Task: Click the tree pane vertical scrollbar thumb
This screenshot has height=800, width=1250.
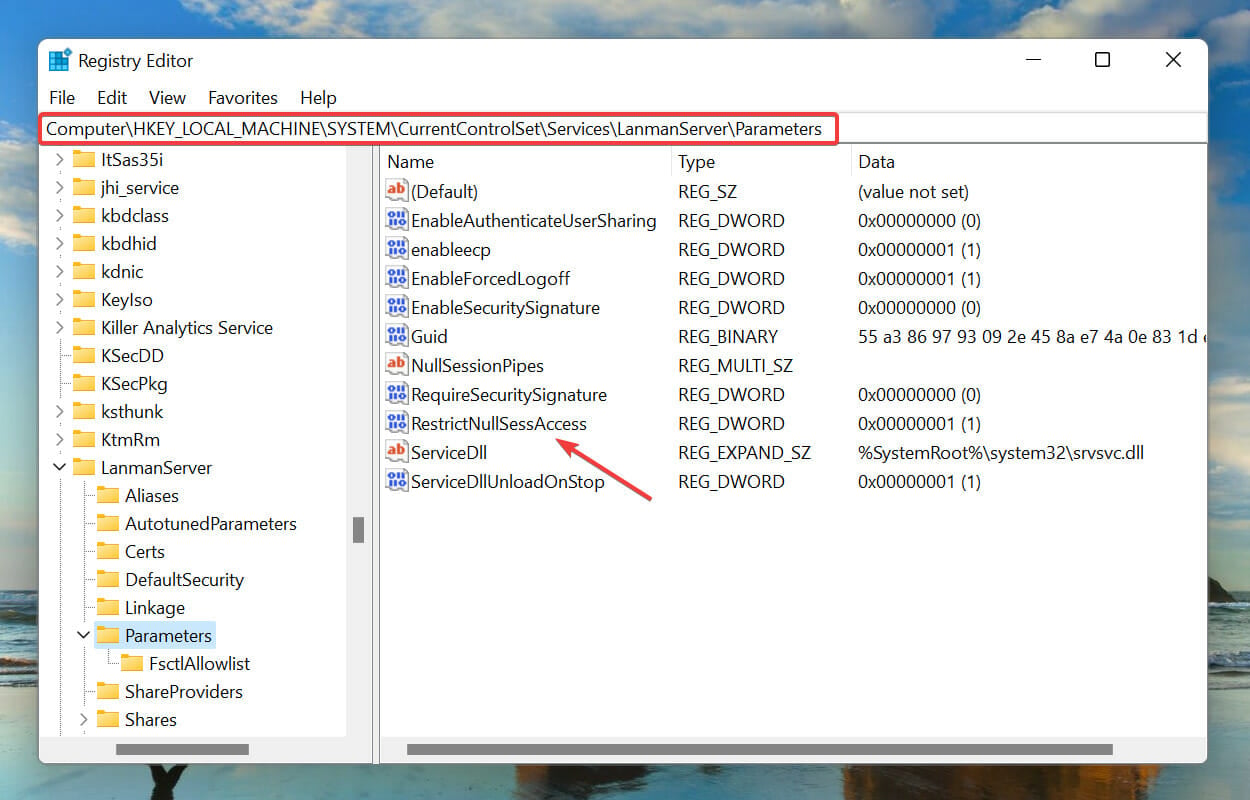Action: point(358,530)
